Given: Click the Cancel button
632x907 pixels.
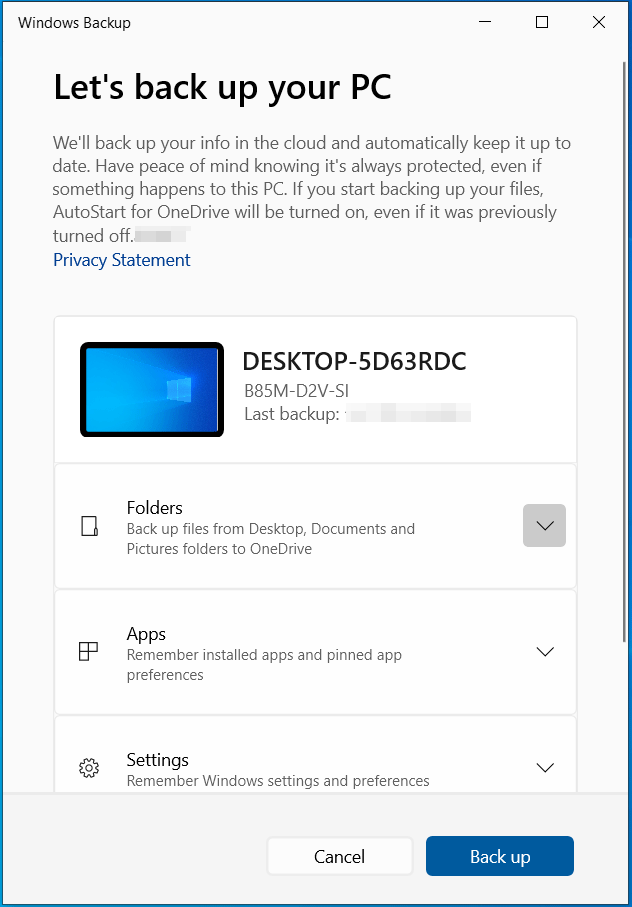Looking at the screenshot, I should click(x=339, y=856).
